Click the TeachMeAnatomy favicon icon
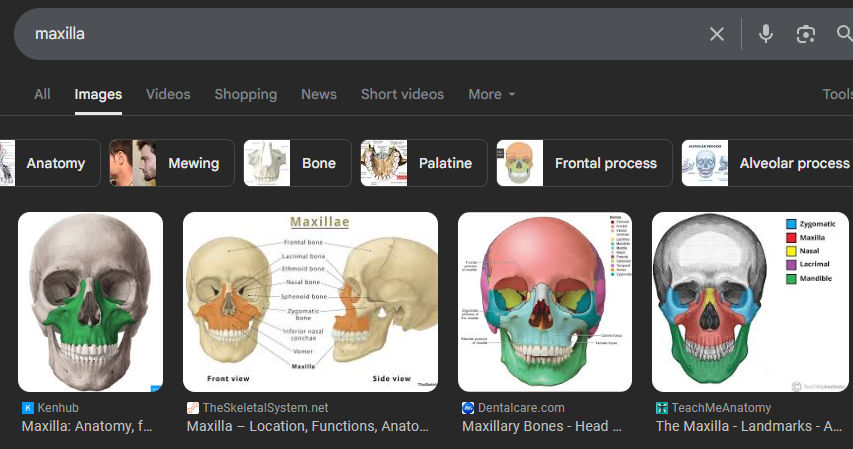Image resolution: width=853 pixels, height=449 pixels. pos(662,408)
